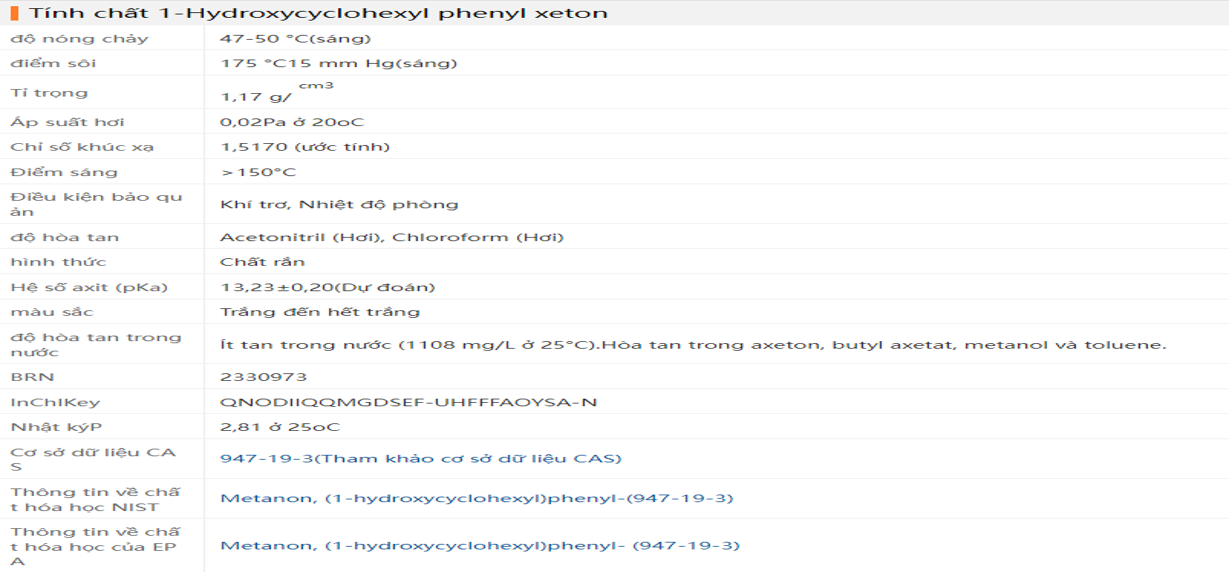Open the EPA chemical information Metanon link

[479, 546]
